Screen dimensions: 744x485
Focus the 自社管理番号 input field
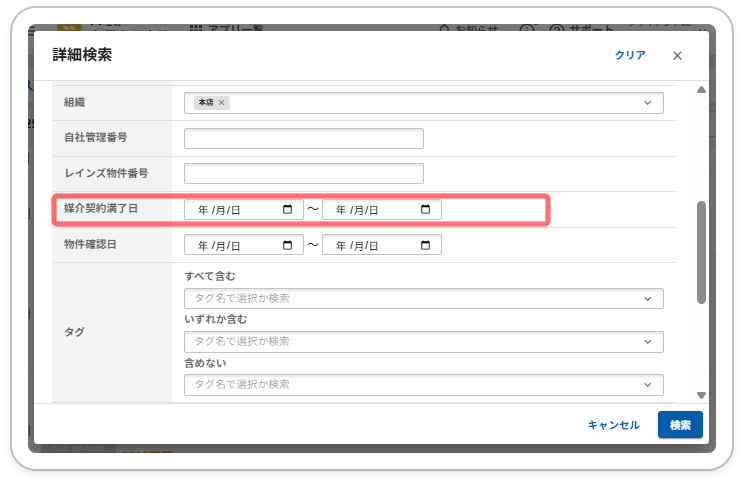304,138
